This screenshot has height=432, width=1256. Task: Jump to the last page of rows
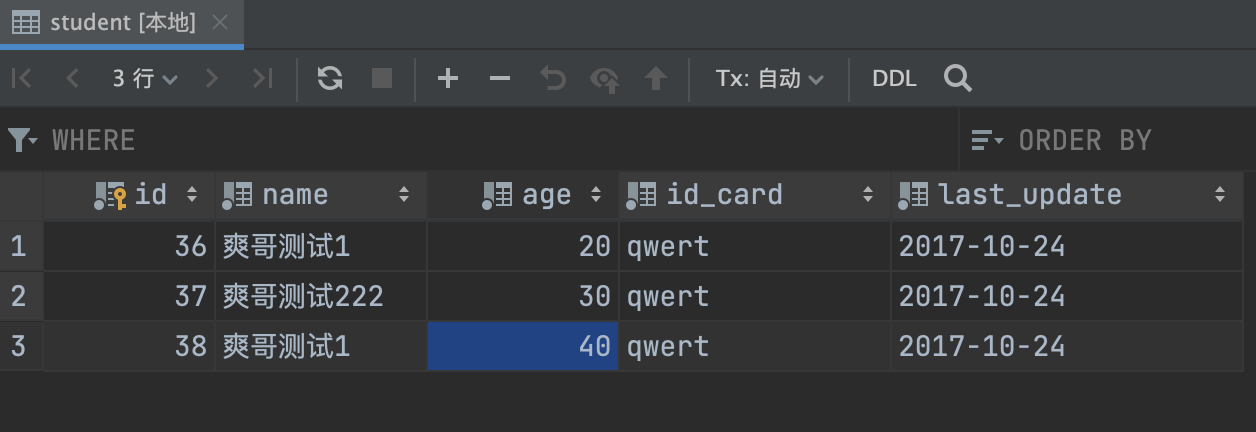(262, 78)
